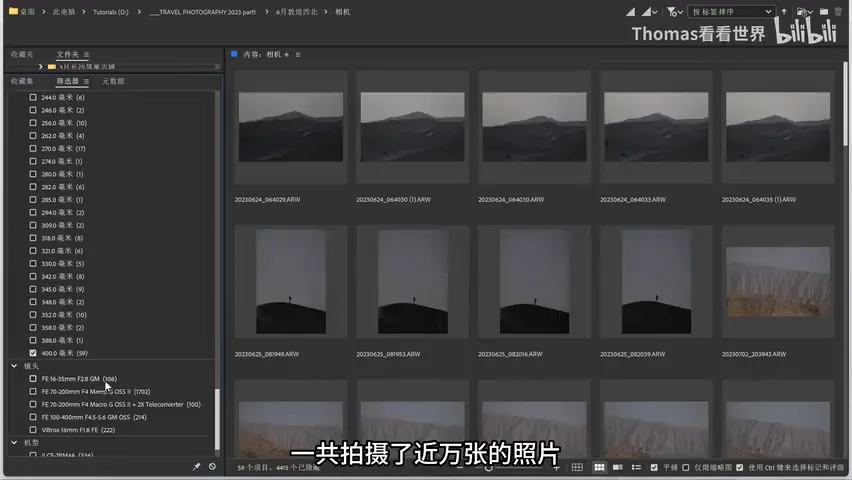Create a new folder with folder icon
Screen dimensions: 852x480
coord(824,12)
